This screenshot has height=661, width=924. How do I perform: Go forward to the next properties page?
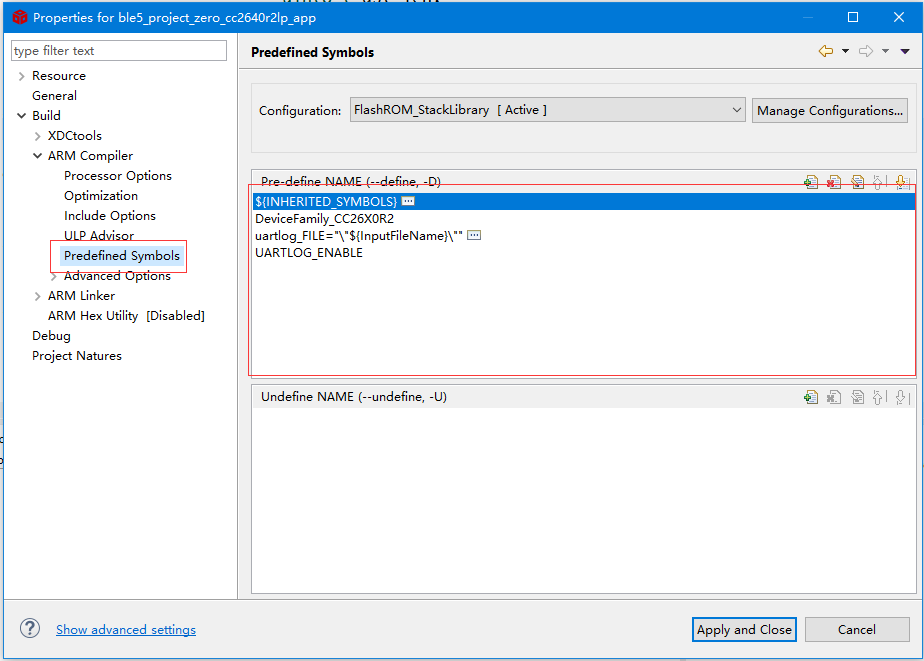tap(866, 51)
